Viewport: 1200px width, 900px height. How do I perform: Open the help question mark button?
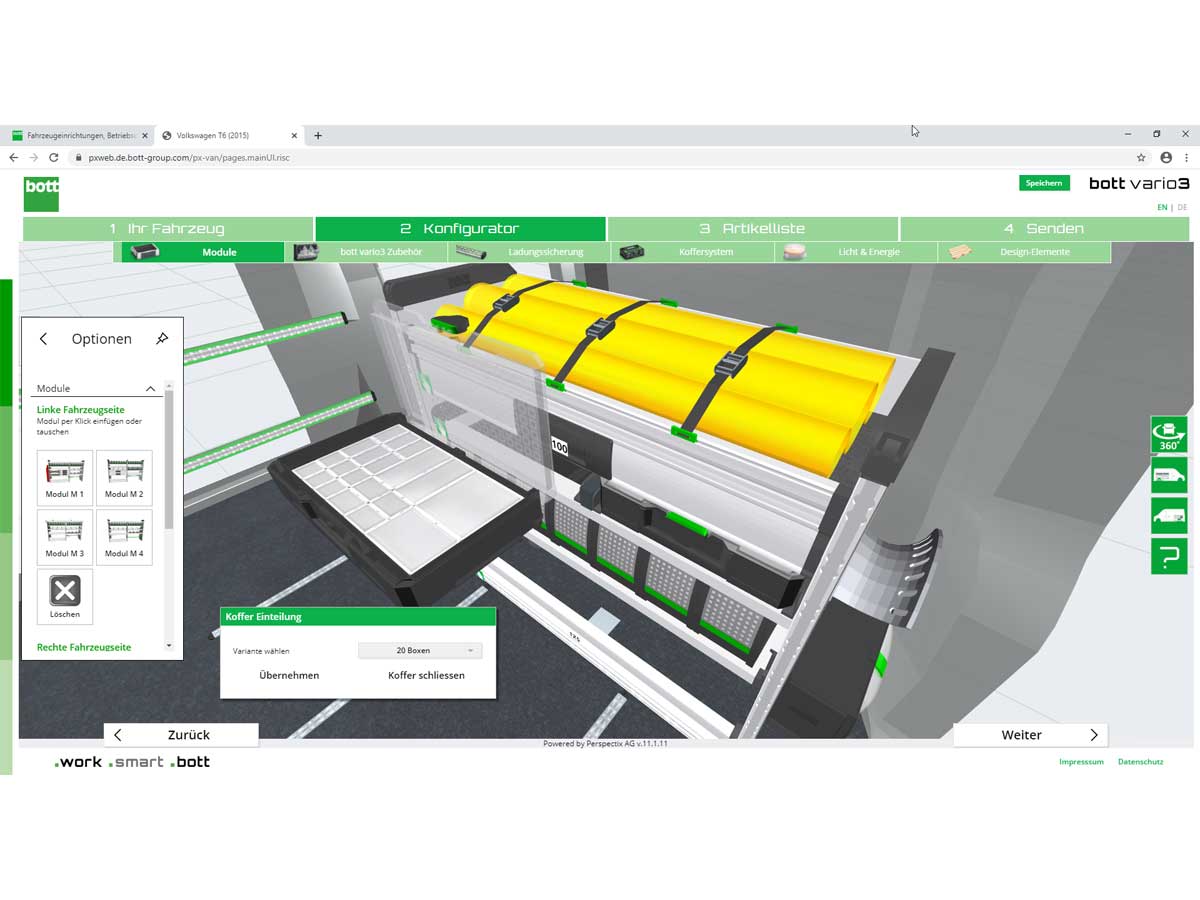tap(1169, 556)
